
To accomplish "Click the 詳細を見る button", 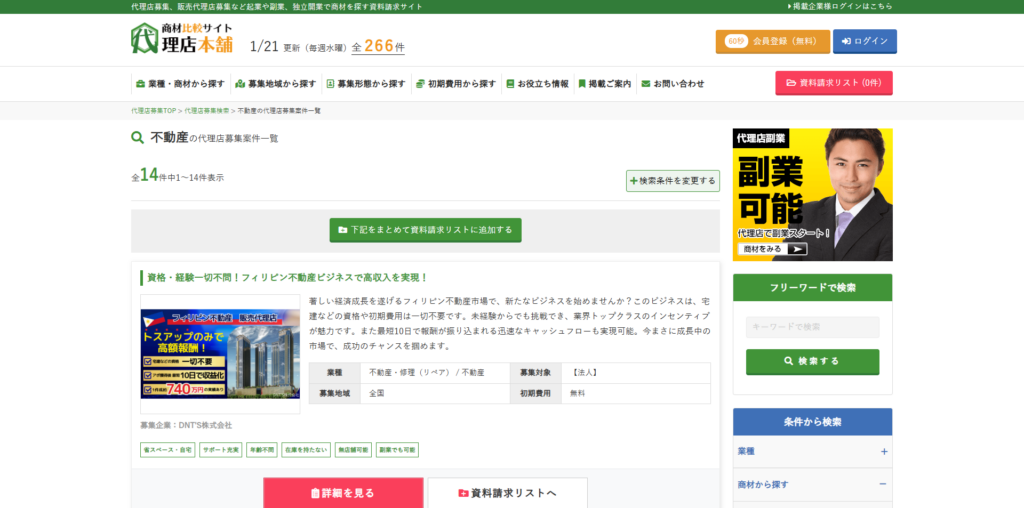I will [x=343, y=493].
